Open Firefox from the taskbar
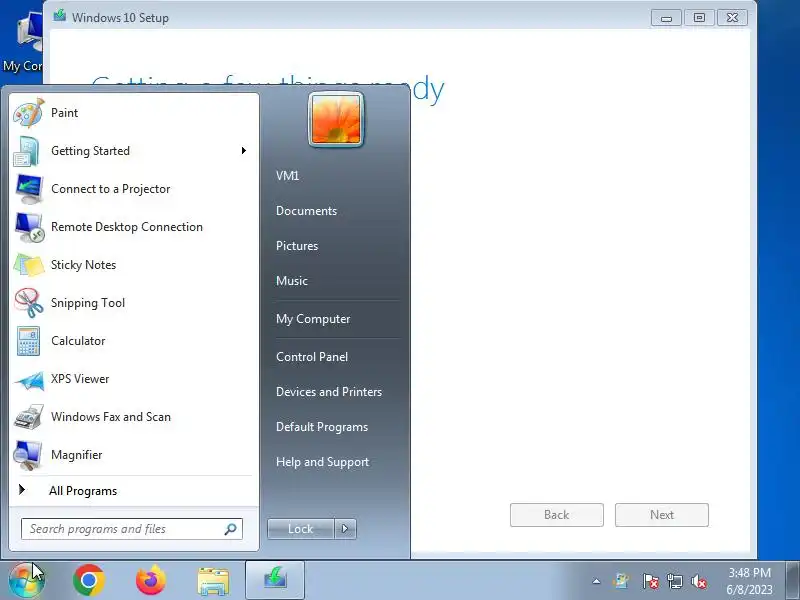The height and width of the screenshot is (600, 800). coord(151,580)
